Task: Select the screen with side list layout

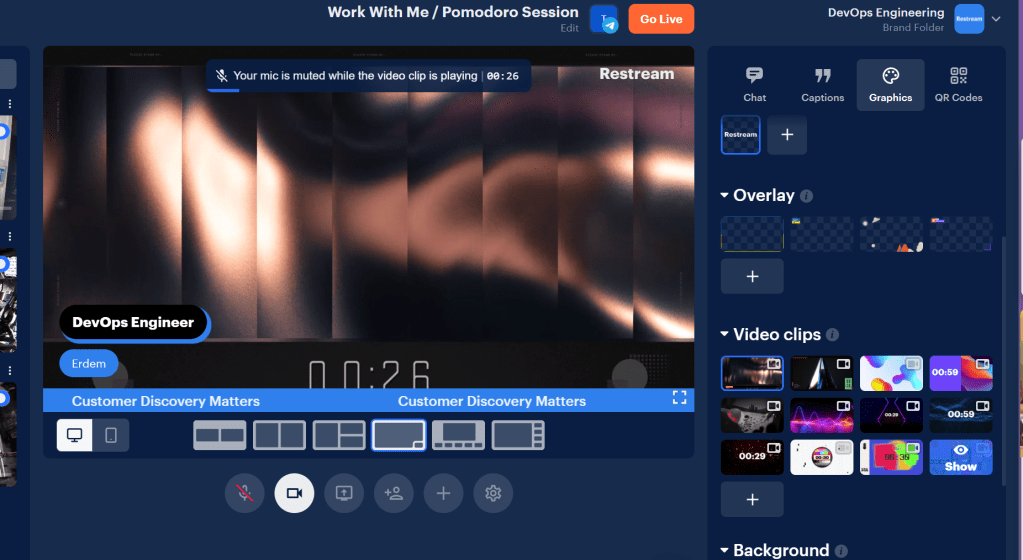Action: point(518,435)
